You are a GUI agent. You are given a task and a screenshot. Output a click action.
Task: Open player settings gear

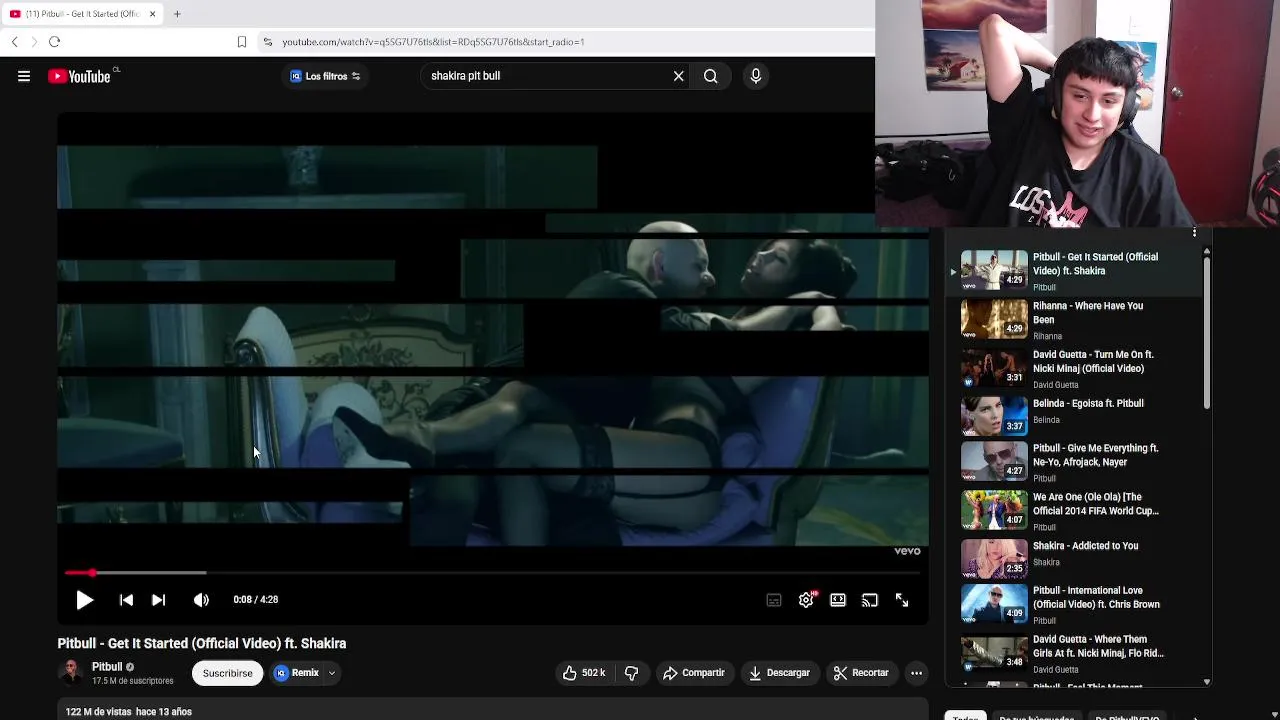(x=806, y=600)
